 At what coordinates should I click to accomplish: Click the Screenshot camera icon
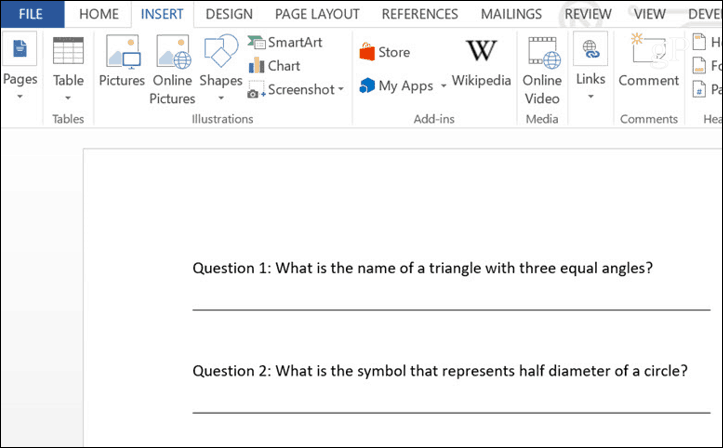pyautogui.click(x=256, y=89)
